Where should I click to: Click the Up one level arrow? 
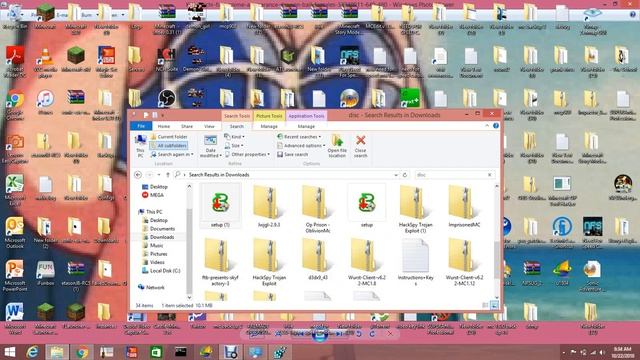point(167,175)
